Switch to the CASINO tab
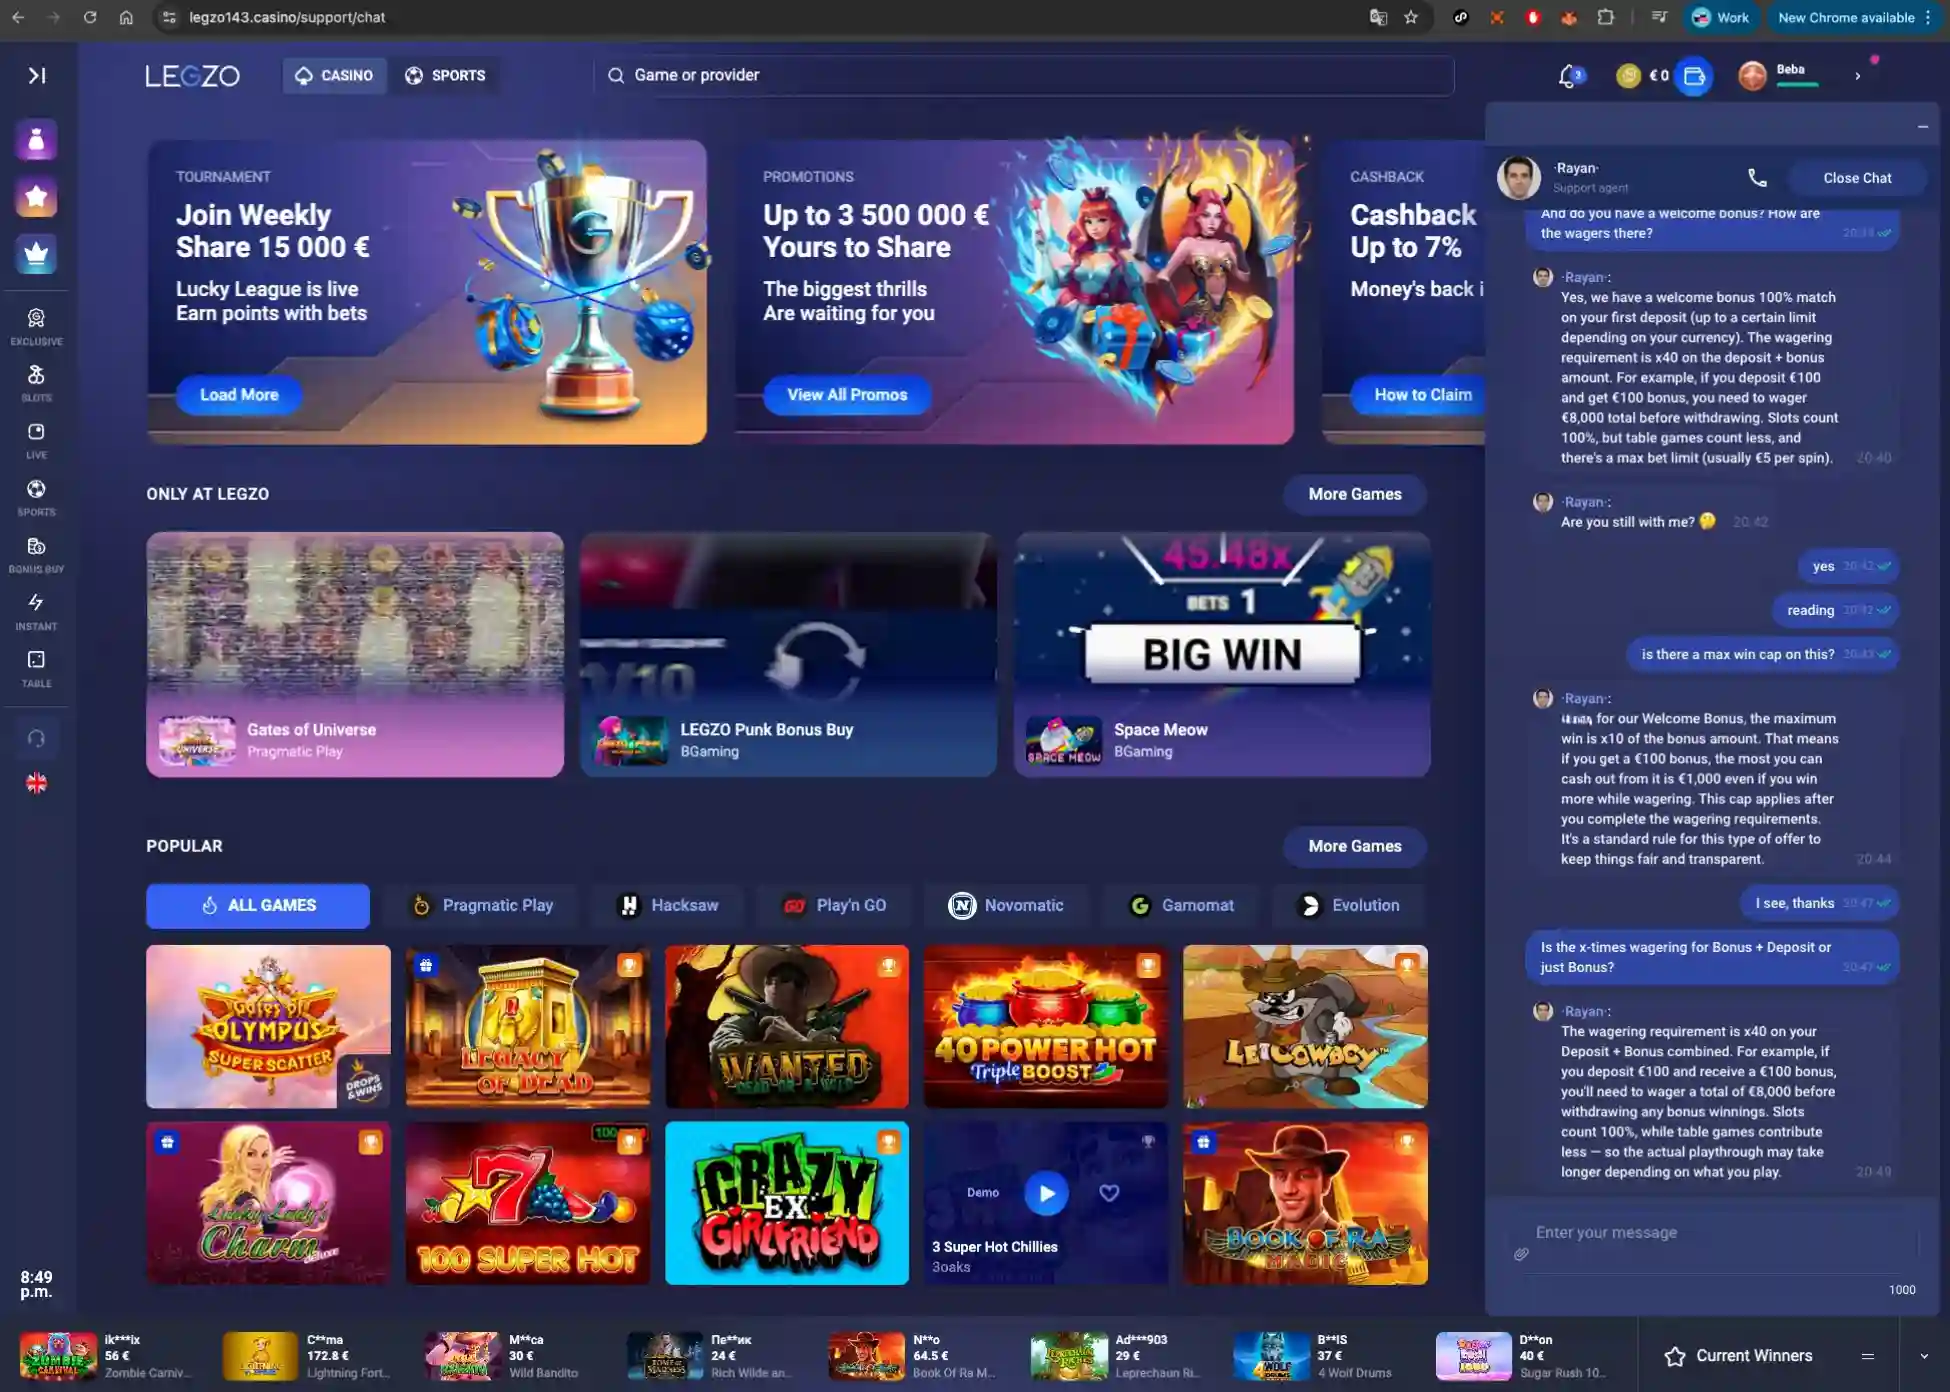This screenshot has width=1950, height=1392. coord(334,76)
